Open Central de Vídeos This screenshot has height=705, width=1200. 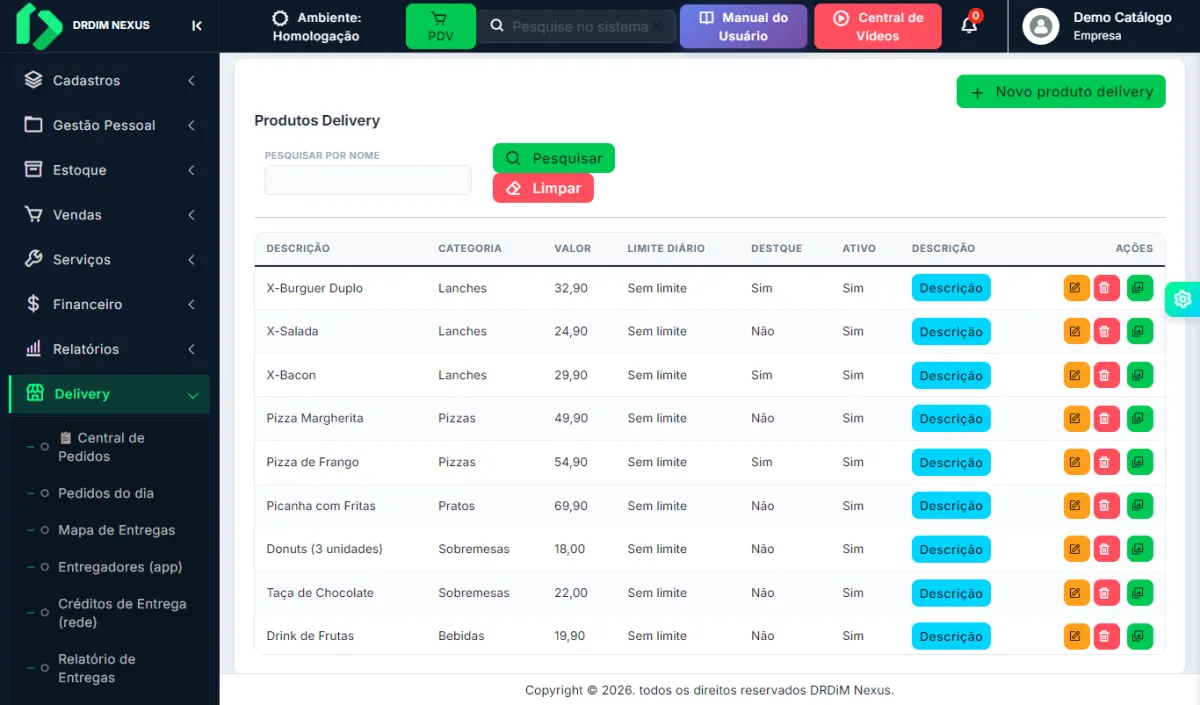(x=878, y=26)
